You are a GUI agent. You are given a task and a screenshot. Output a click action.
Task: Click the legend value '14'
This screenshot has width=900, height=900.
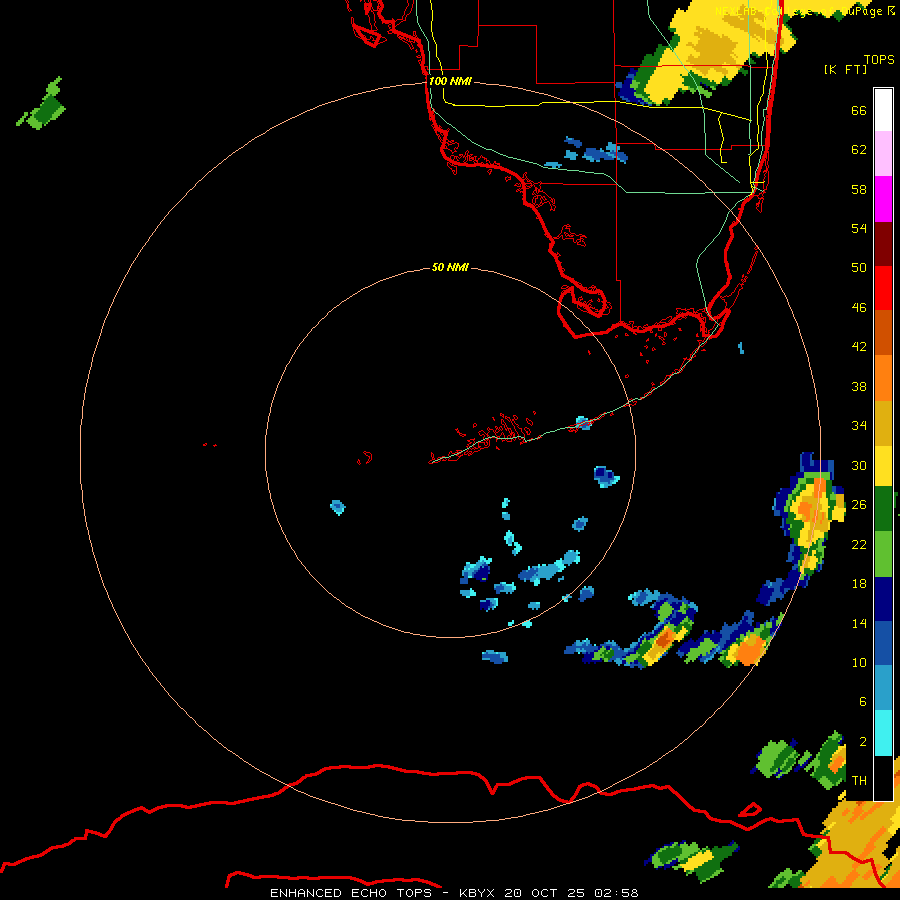pyautogui.click(x=859, y=623)
